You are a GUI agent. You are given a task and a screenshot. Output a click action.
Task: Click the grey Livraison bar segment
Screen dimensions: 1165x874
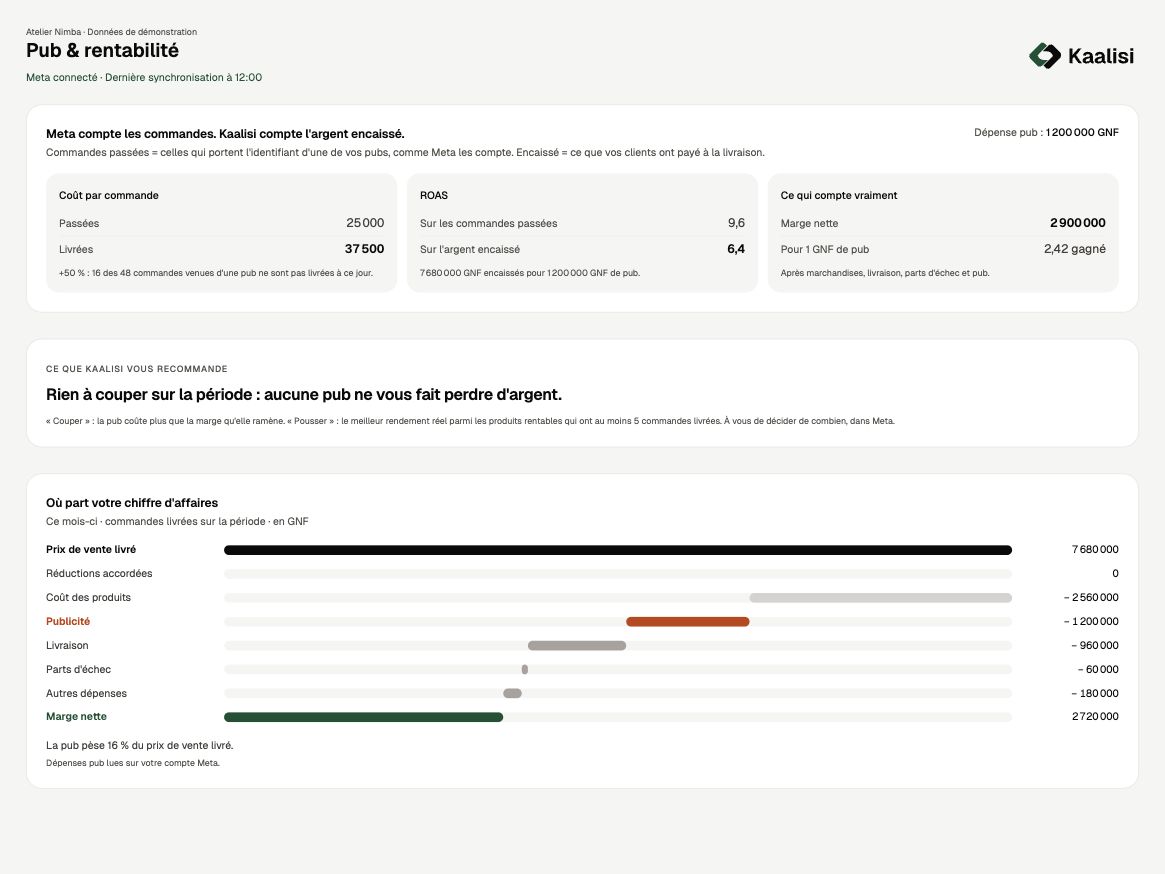tap(577, 646)
